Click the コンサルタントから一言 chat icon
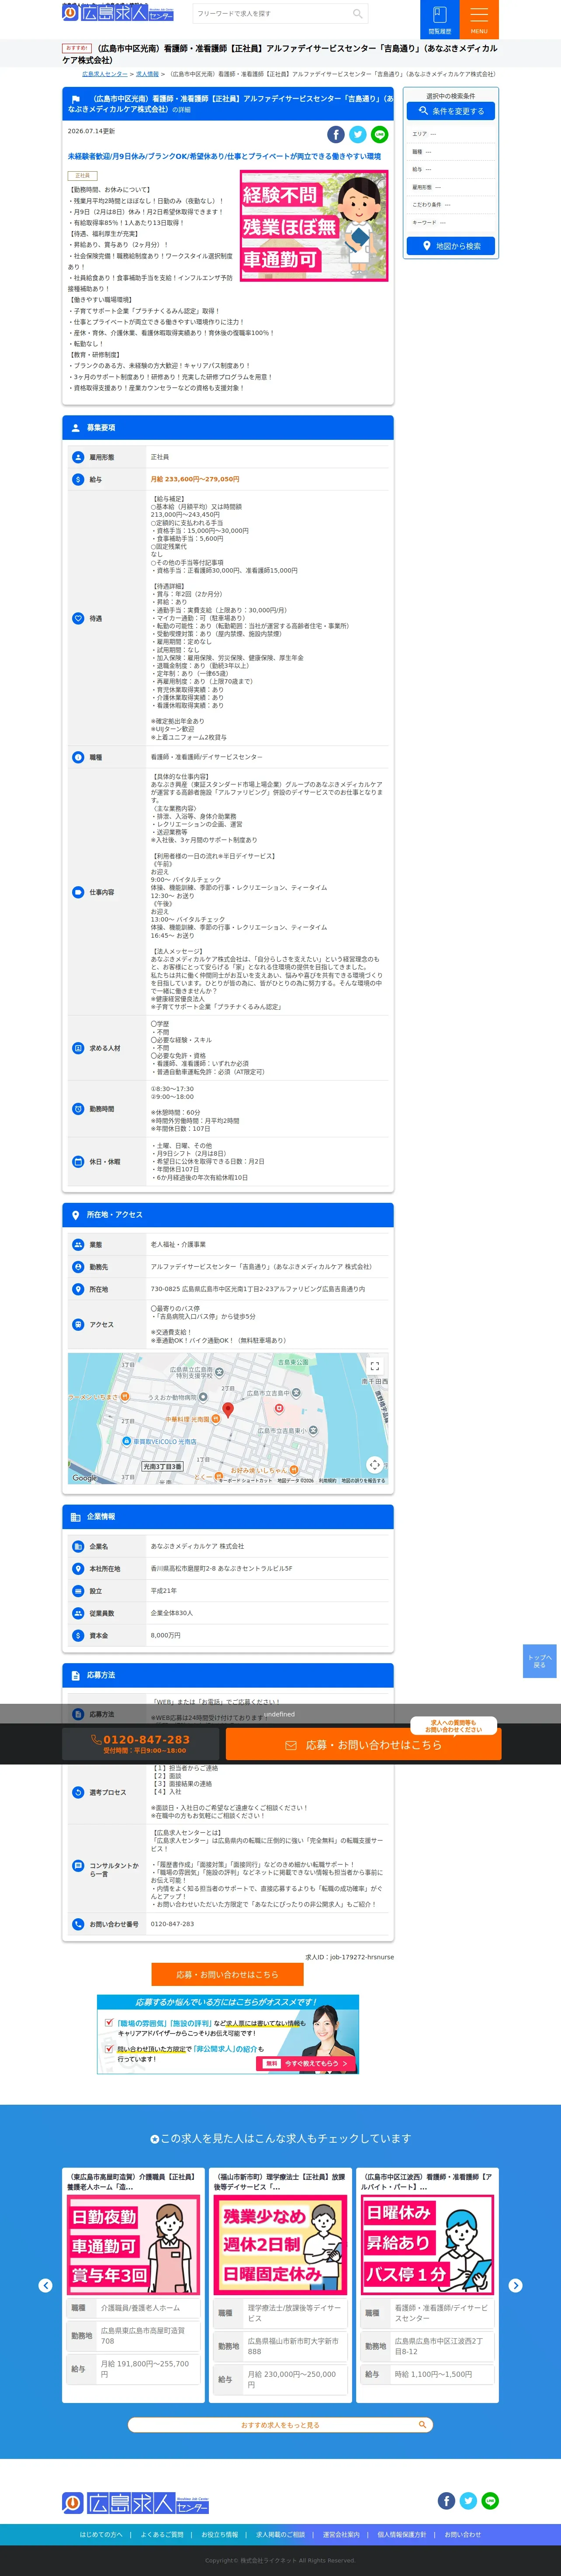 [78, 1865]
